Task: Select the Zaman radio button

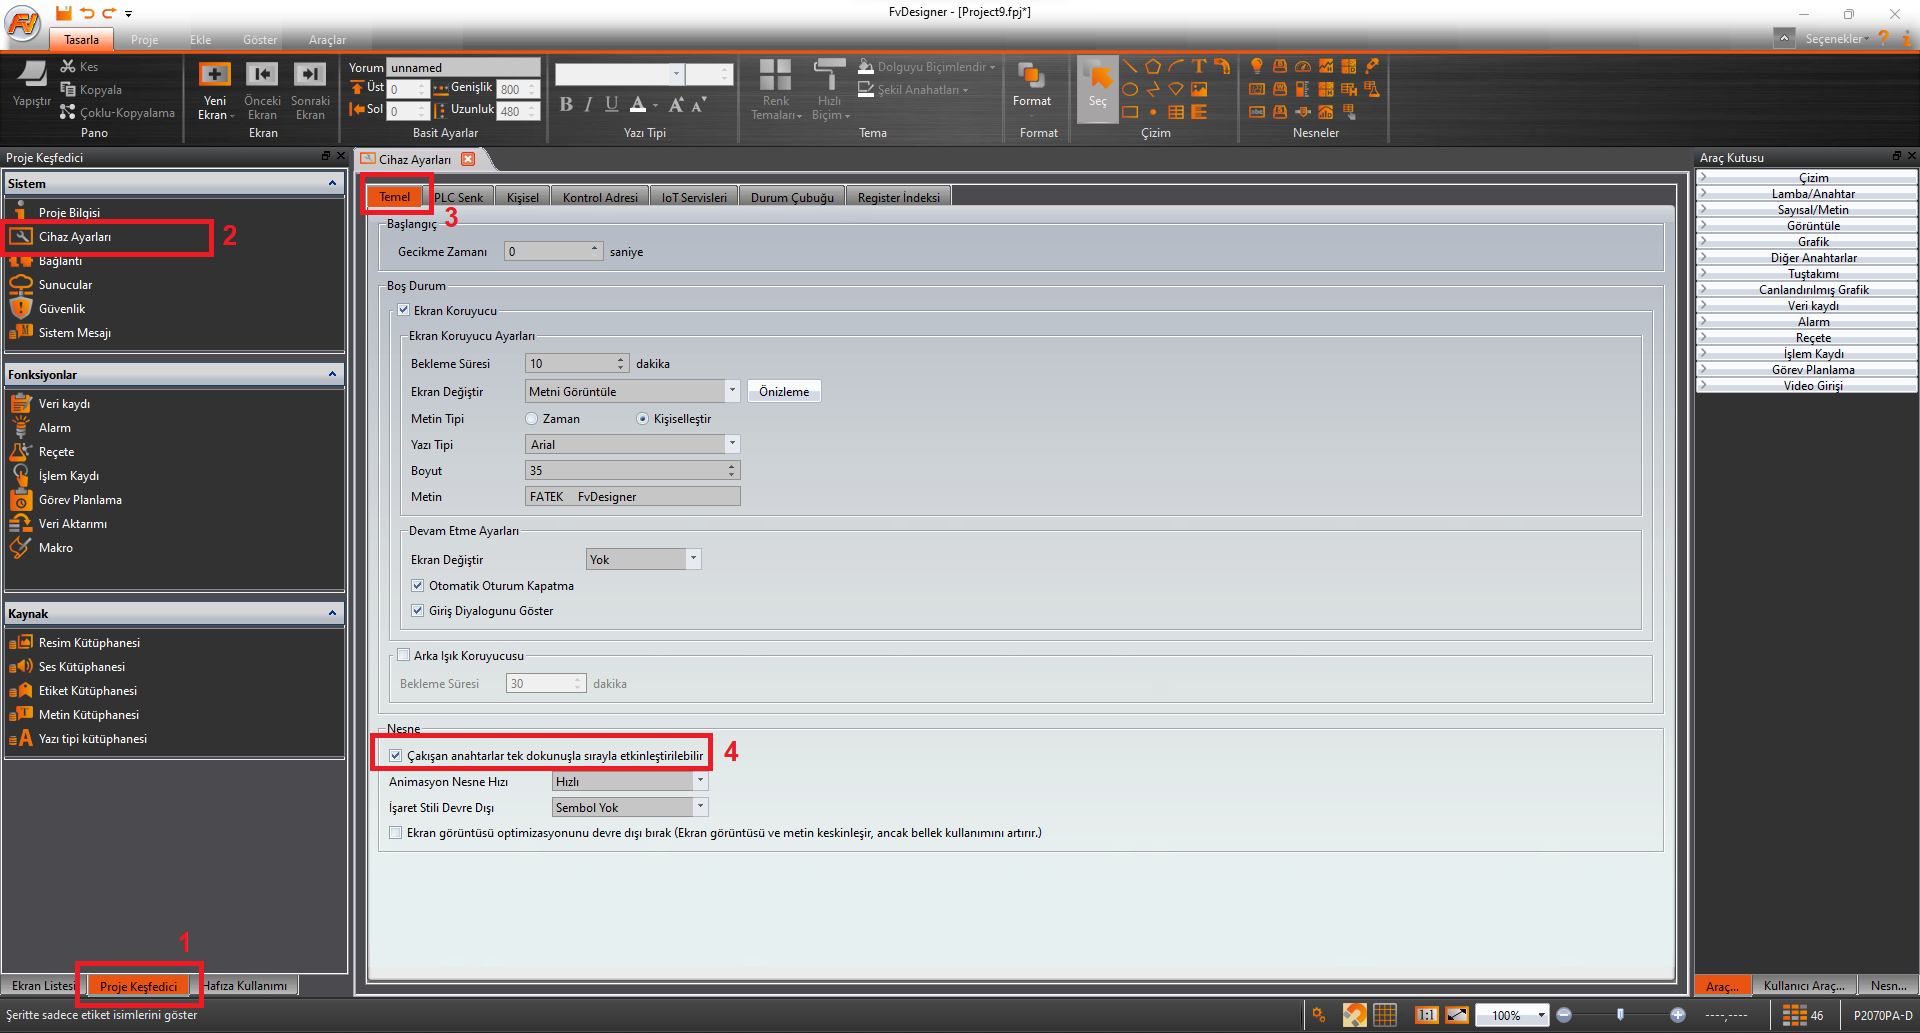Action: click(x=532, y=419)
